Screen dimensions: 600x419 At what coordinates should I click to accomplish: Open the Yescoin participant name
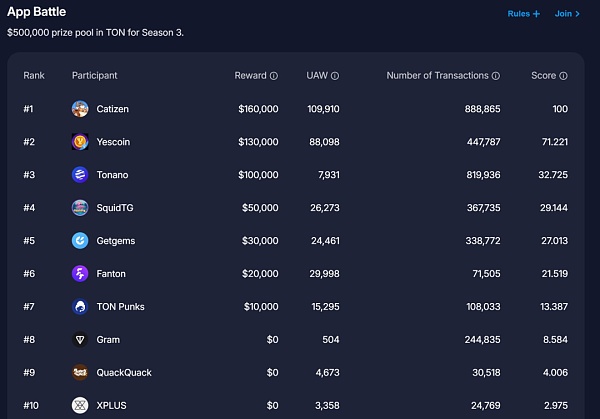113,141
